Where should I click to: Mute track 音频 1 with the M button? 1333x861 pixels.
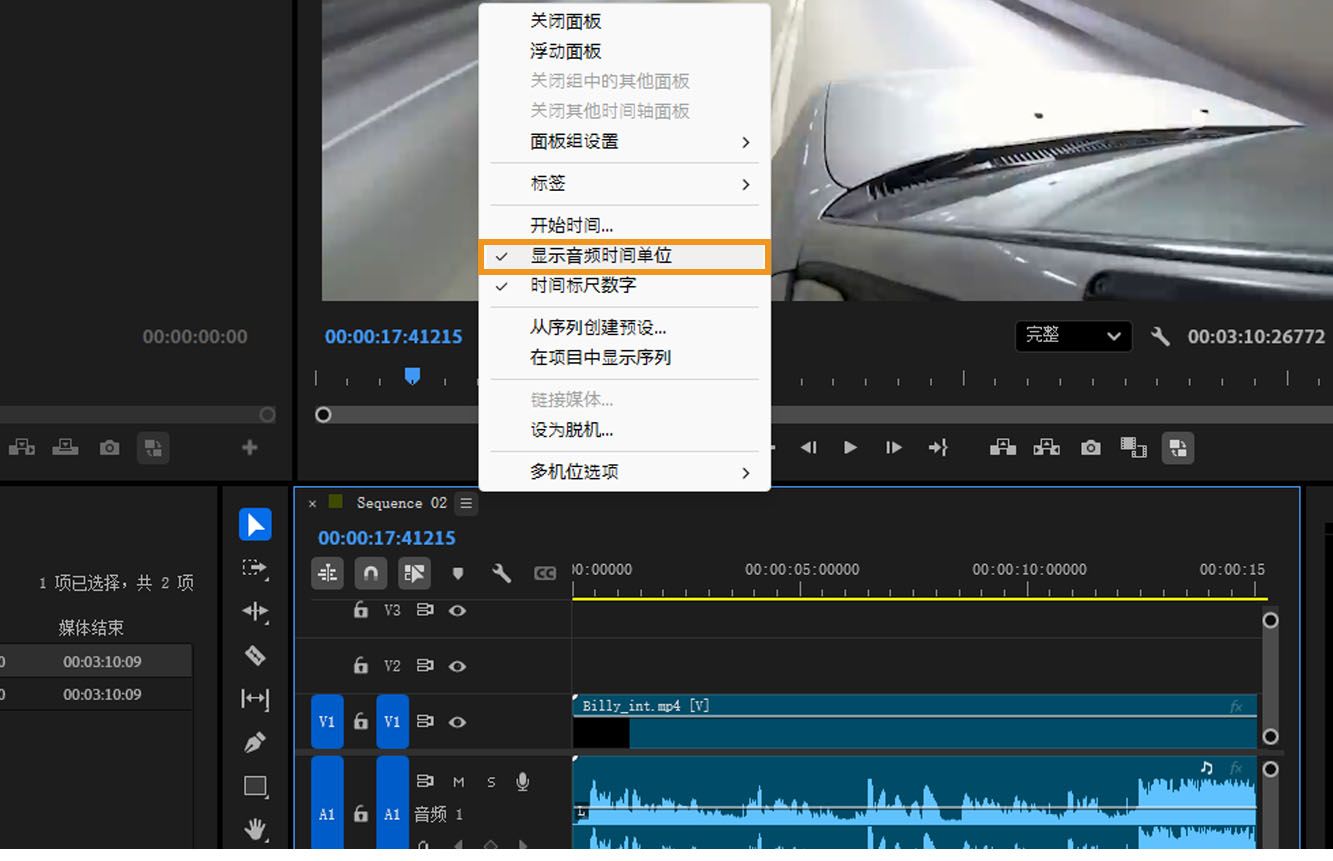tap(458, 781)
